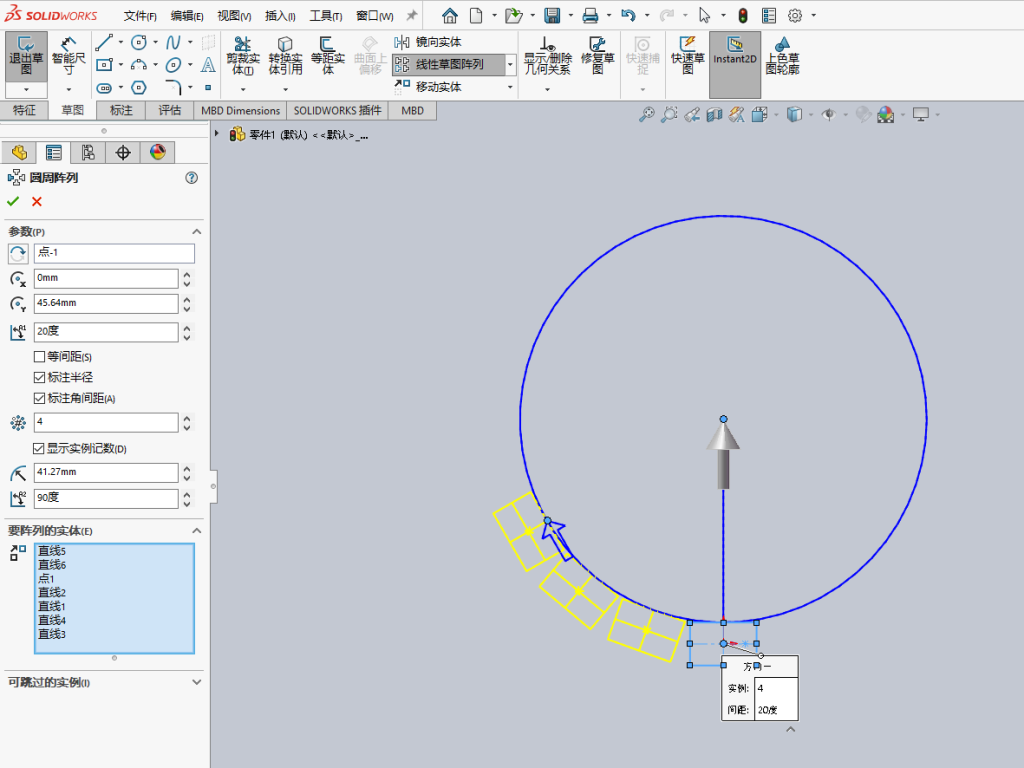1024x768 pixels.
Task: Uncheck Dimension angular spacing (标注角间距) checkbox
Action: click(39, 398)
